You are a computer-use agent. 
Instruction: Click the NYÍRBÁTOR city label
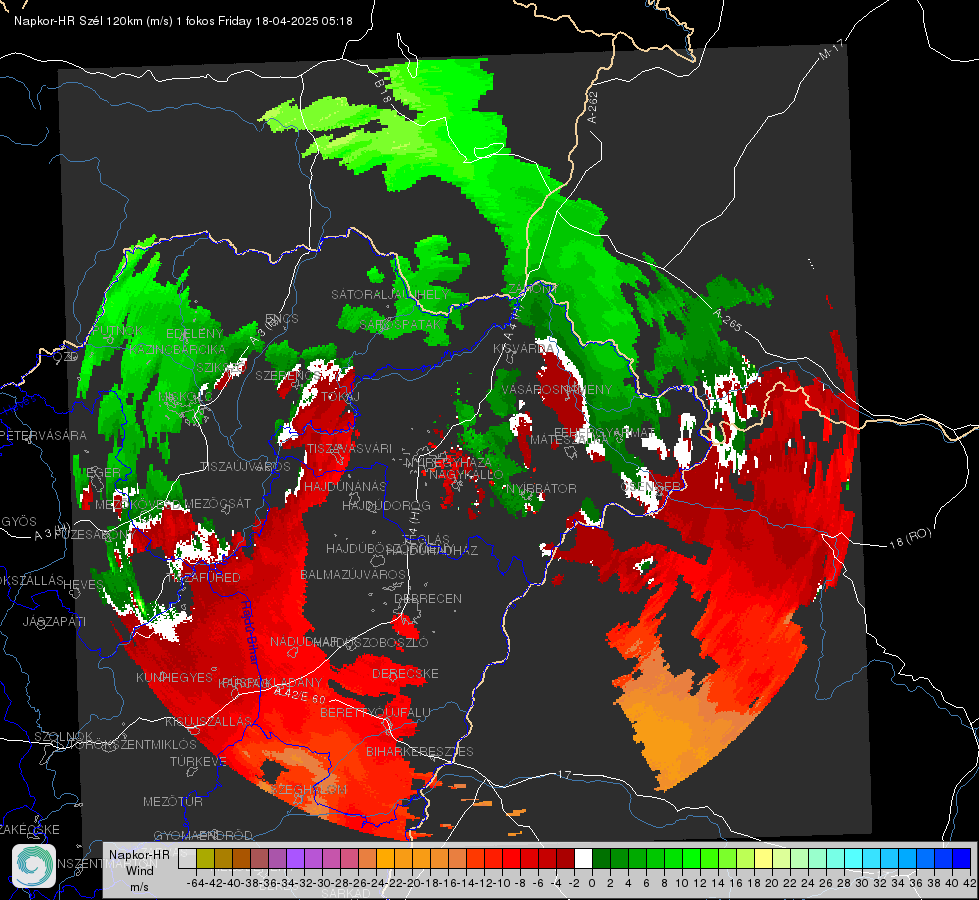[x=541, y=488]
